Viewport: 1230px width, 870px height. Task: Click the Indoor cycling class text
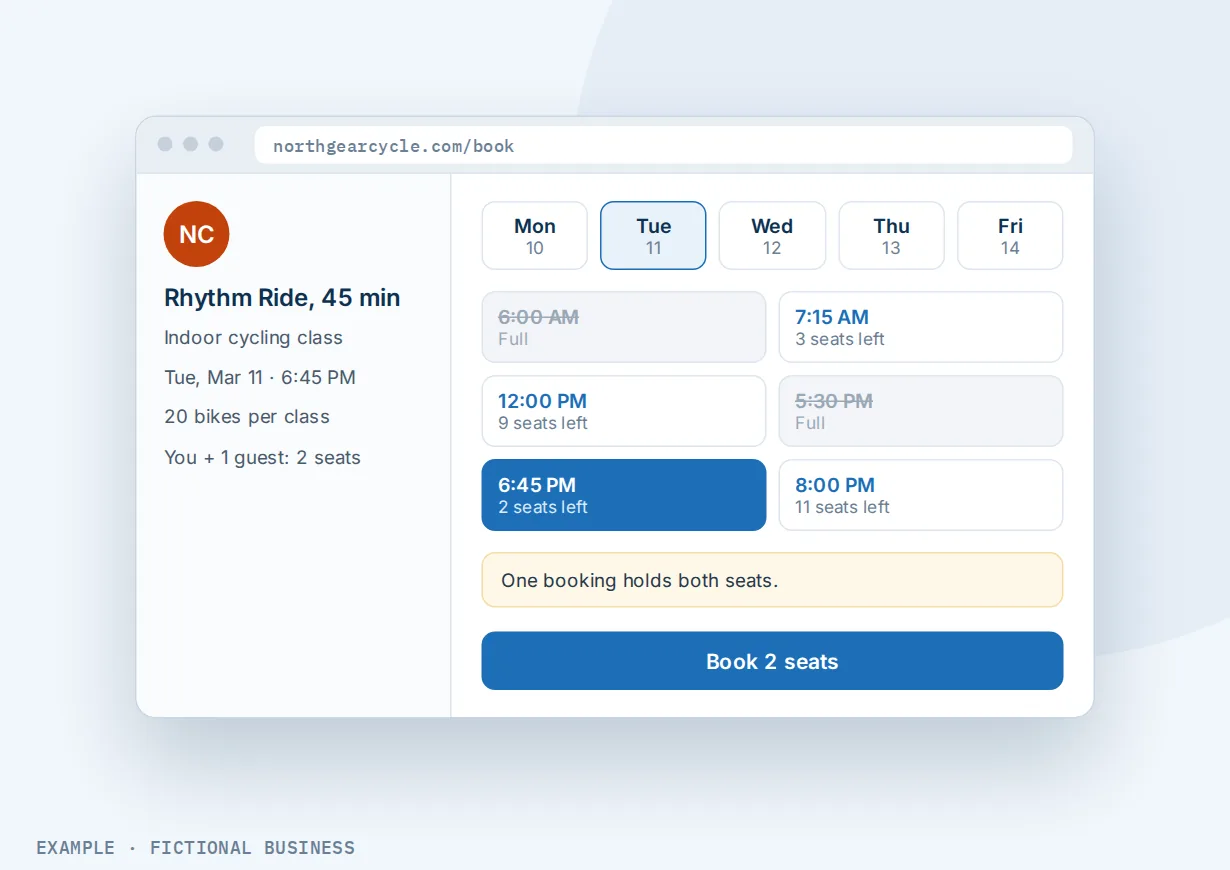pos(253,338)
